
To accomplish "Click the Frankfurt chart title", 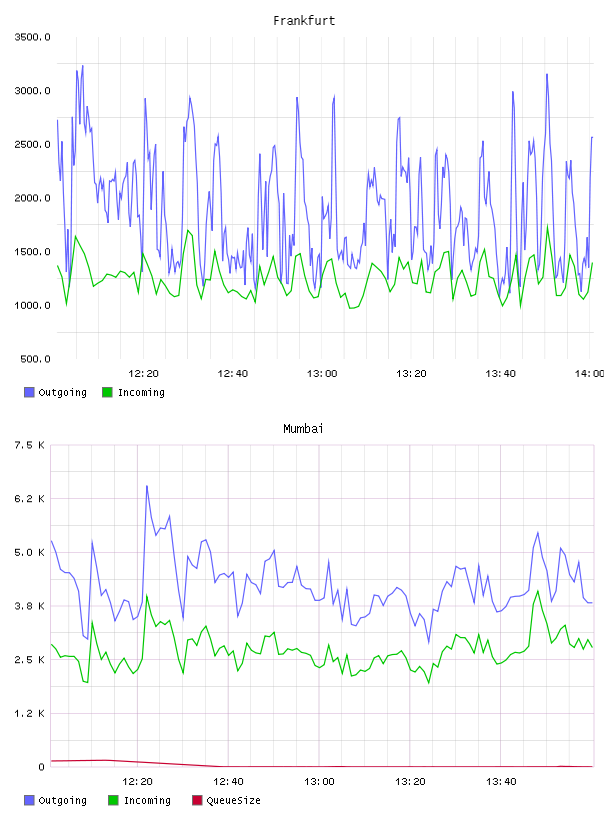I will point(304,21).
